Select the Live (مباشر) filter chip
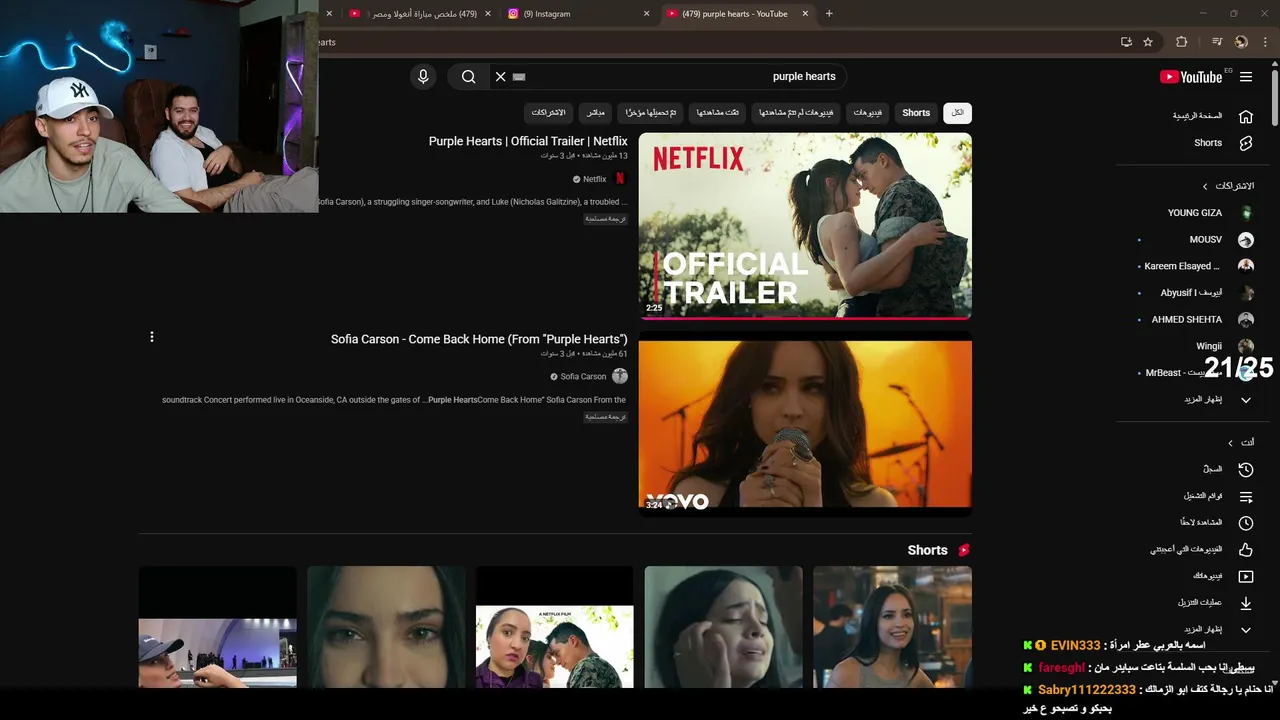The height and width of the screenshot is (720, 1280). [595, 113]
